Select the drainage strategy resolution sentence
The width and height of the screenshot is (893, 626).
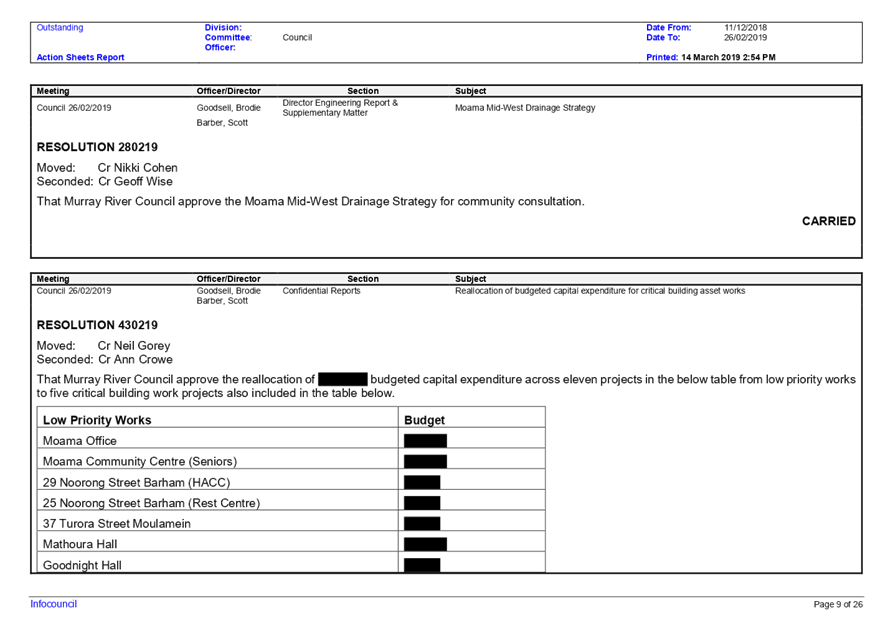(x=310, y=202)
